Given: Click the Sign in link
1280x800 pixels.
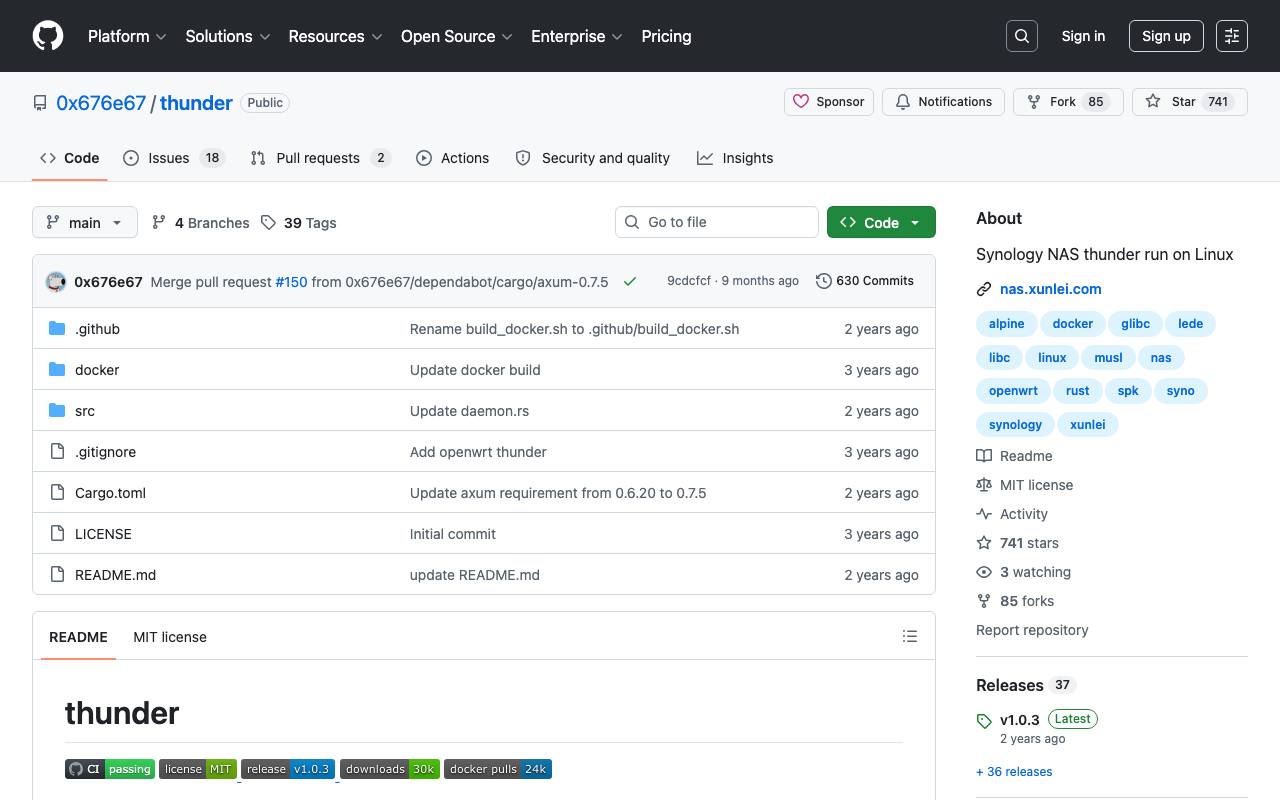Looking at the screenshot, I should (x=1083, y=36).
